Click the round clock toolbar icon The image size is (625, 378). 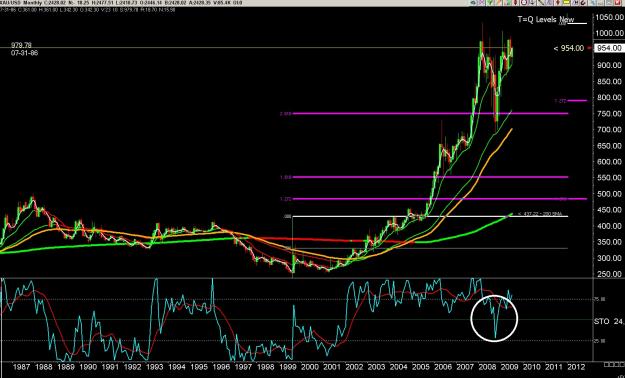pos(524,2)
